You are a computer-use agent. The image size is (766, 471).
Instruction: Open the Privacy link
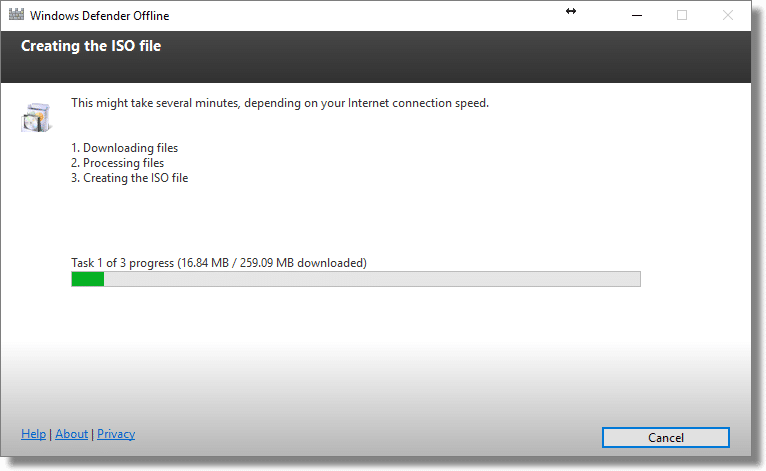(116, 434)
